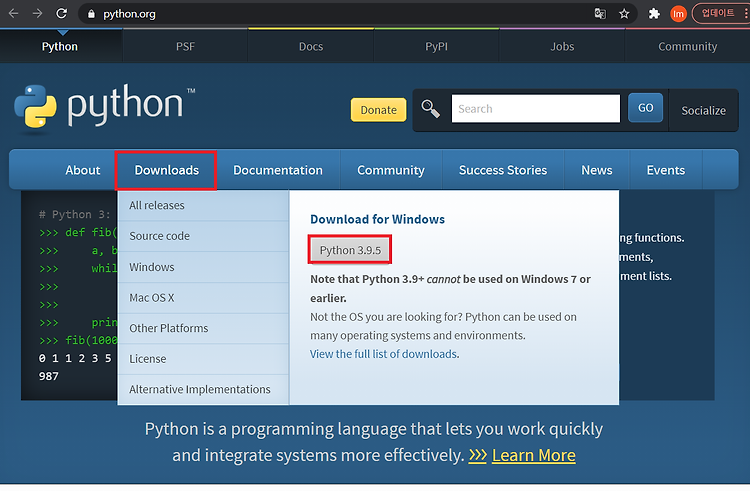
Task: Click the yellow >>> arrows before Learn More
Action: 477,455
